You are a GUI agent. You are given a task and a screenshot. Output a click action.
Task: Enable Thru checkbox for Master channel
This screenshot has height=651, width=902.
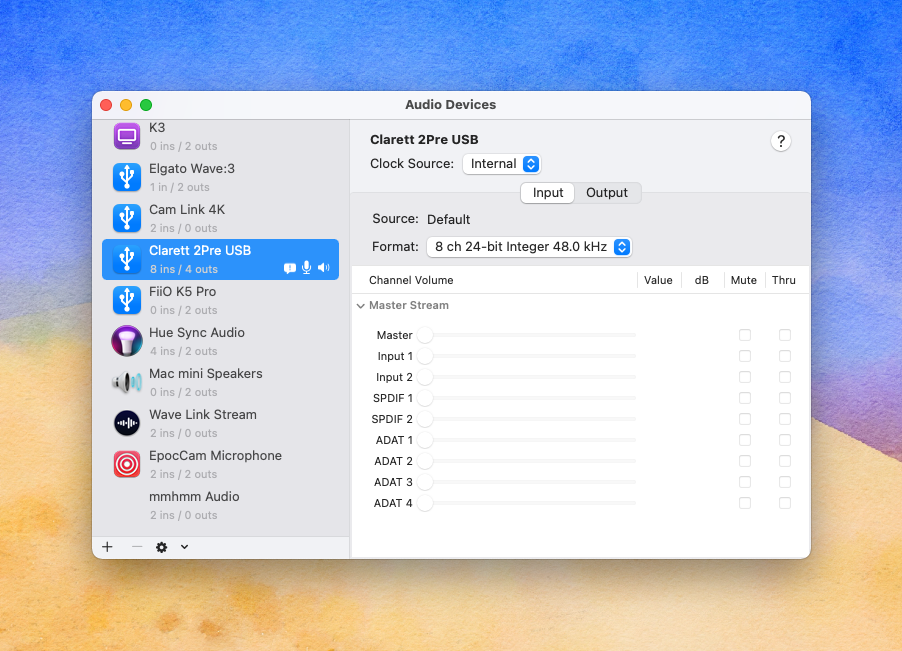coord(785,335)
